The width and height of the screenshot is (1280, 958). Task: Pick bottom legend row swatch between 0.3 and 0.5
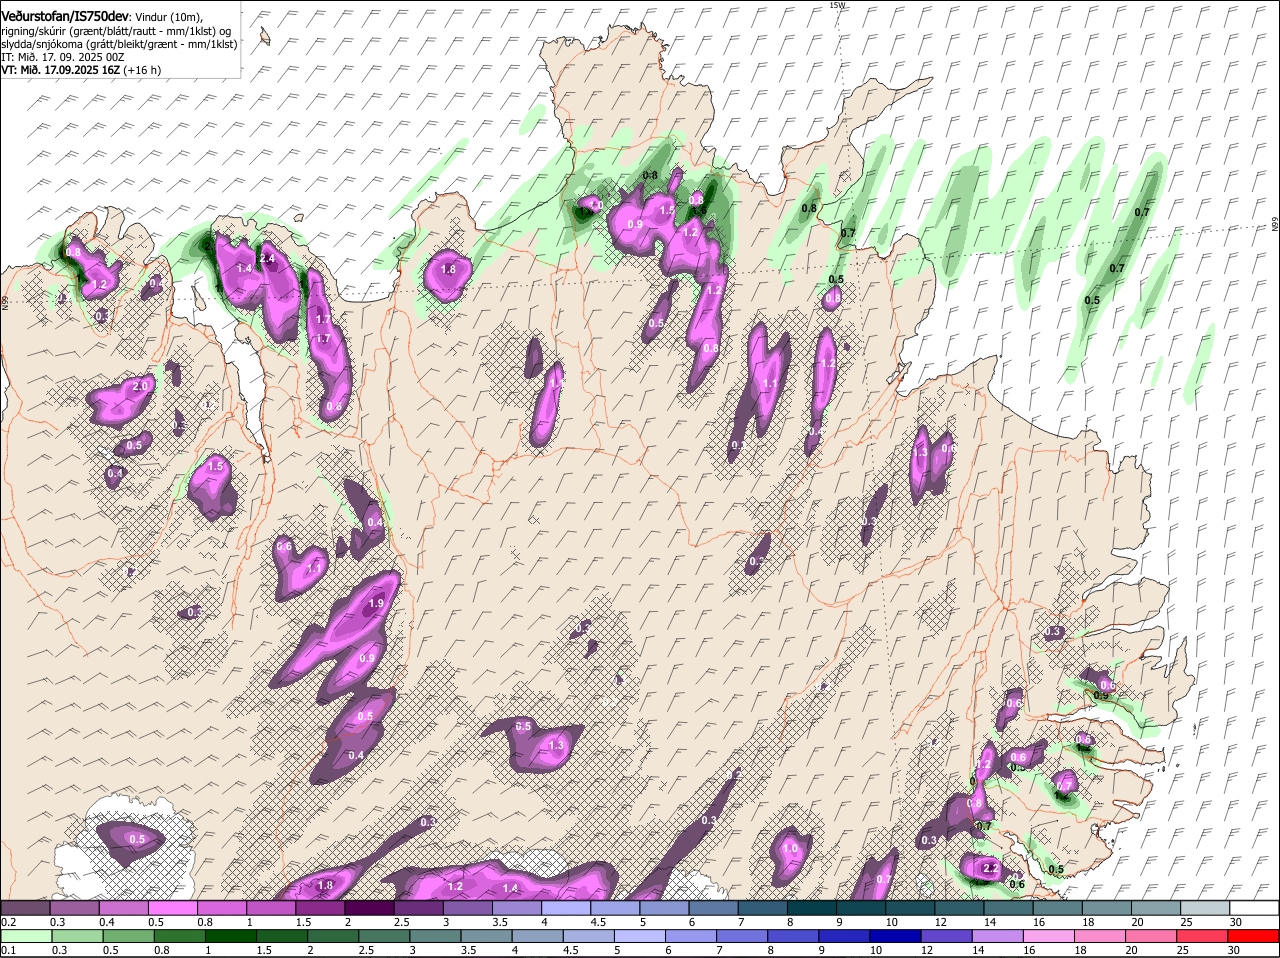point(77,937)
